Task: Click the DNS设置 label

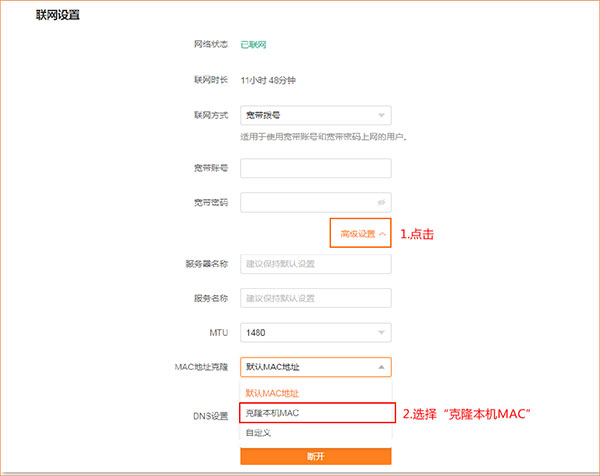Action: [211, 415]
